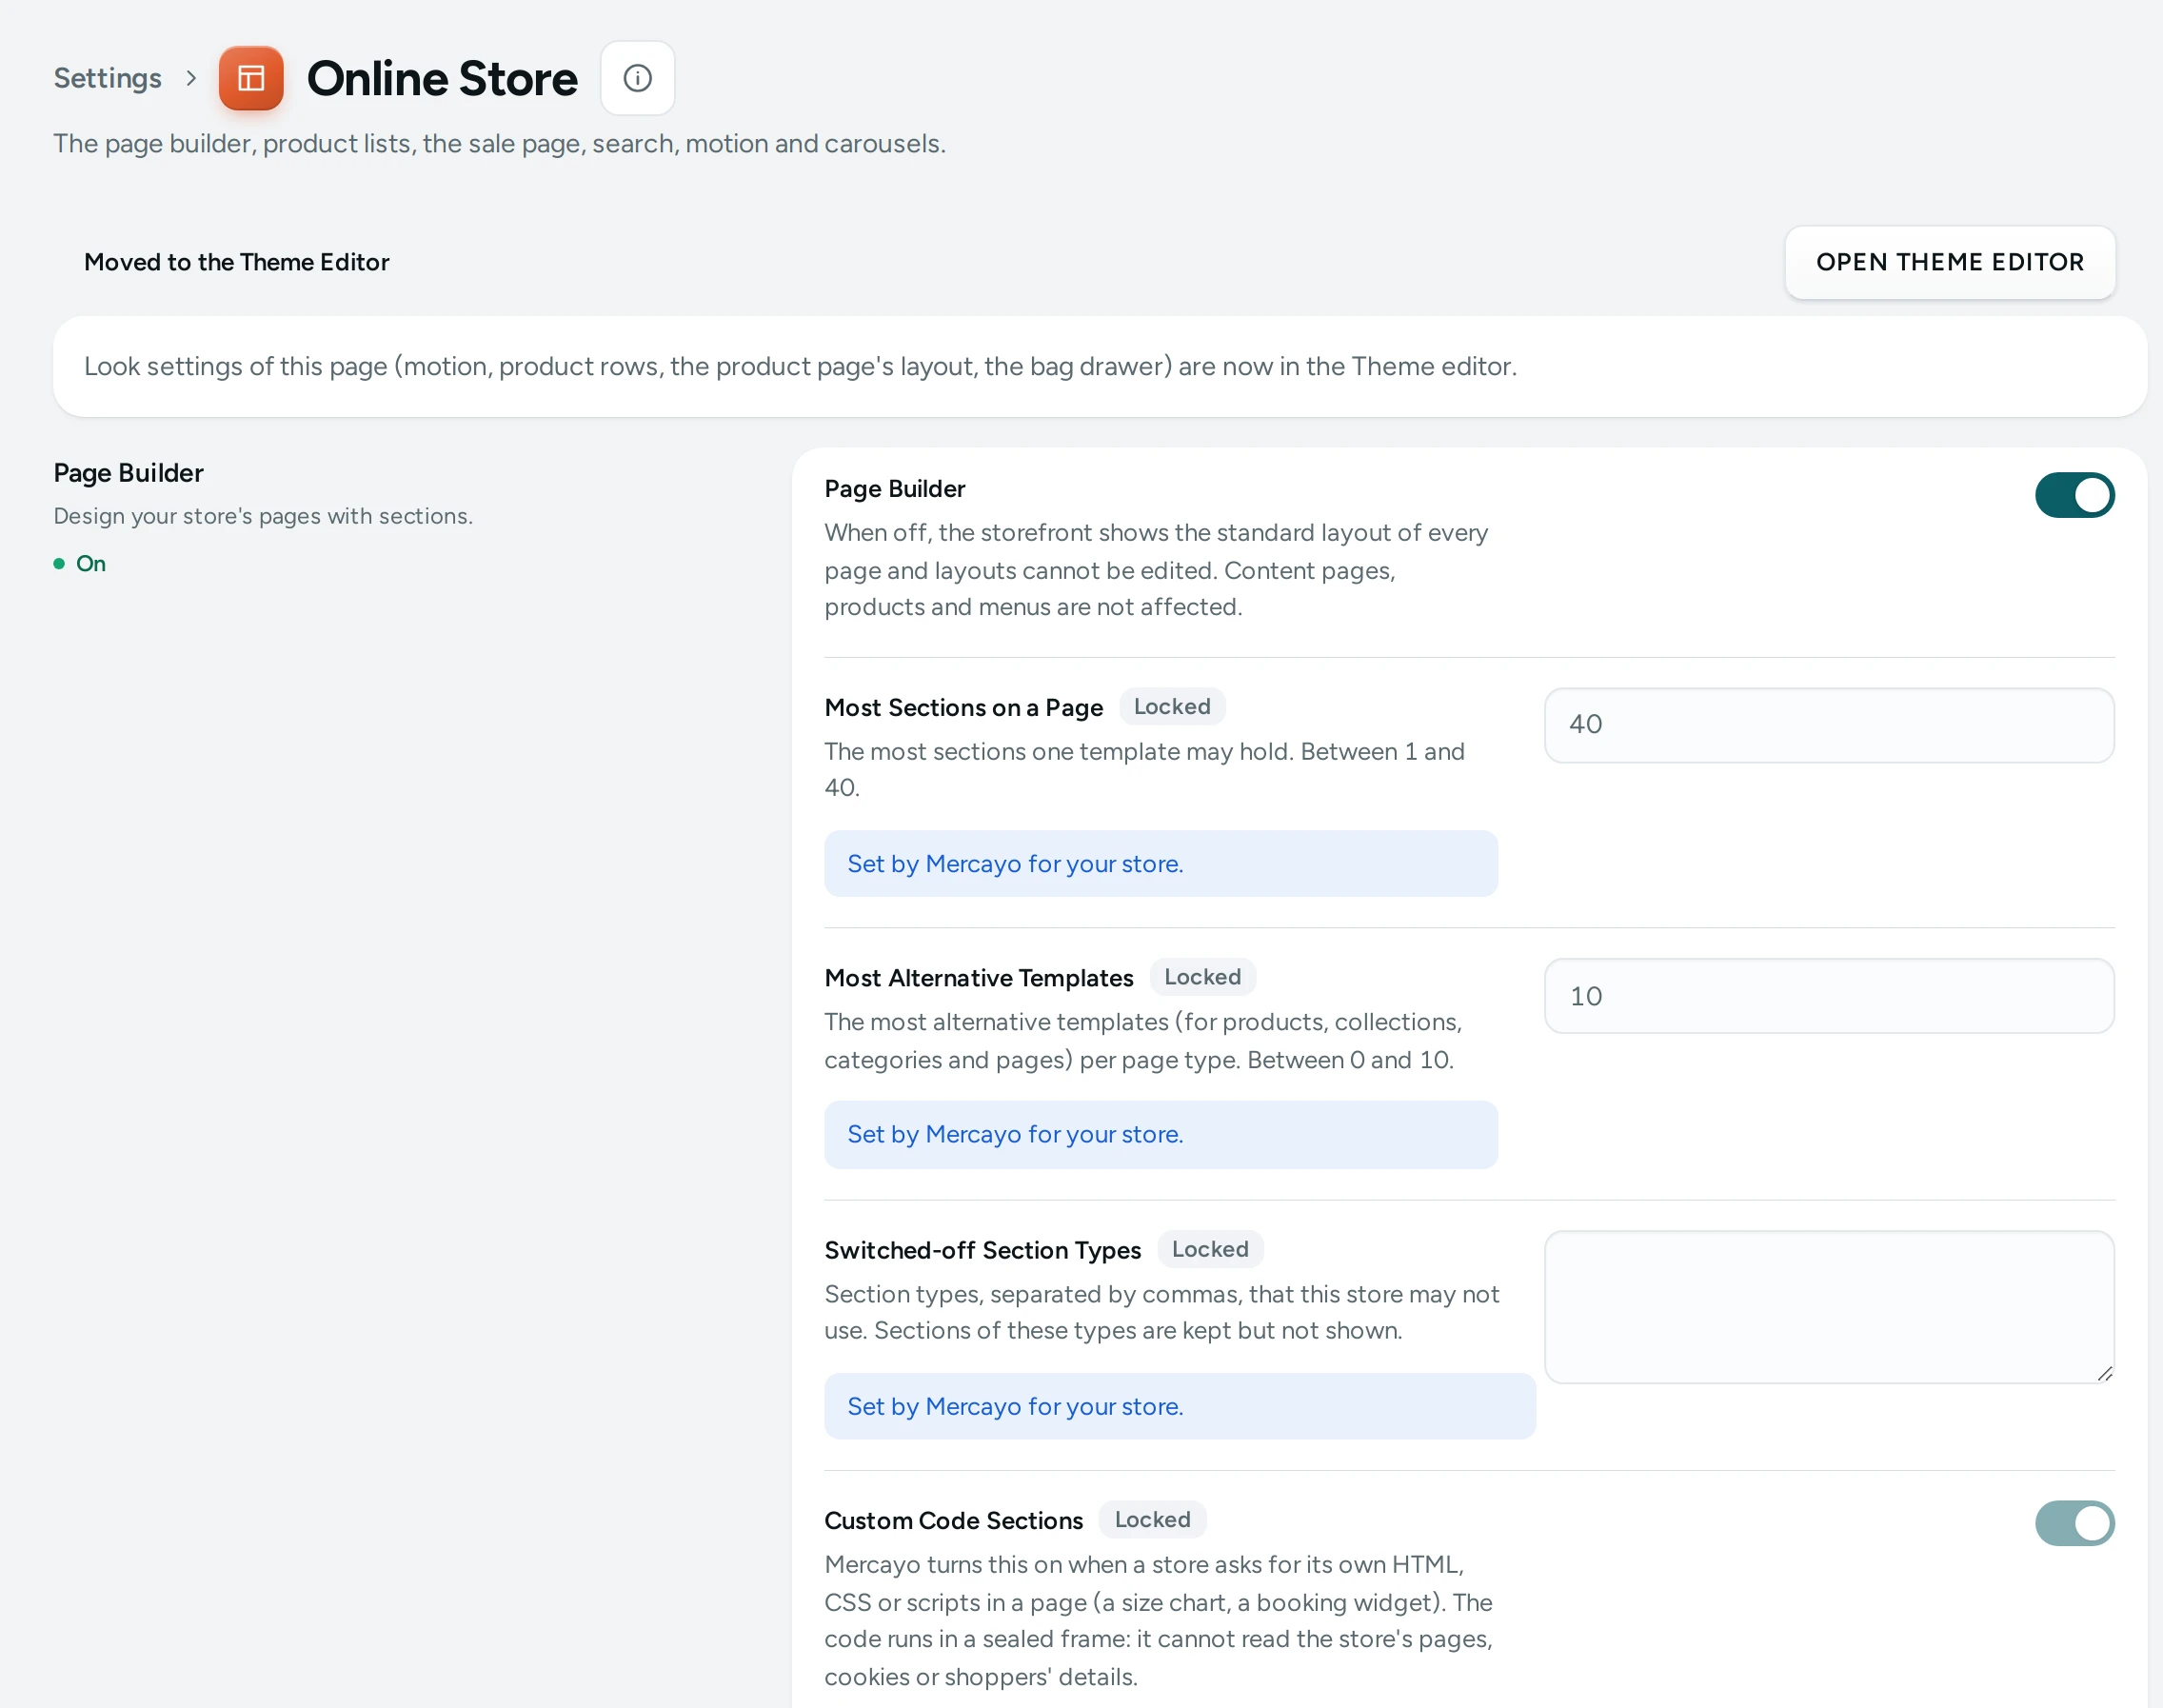Open the info icon beside Online Store

637,78
